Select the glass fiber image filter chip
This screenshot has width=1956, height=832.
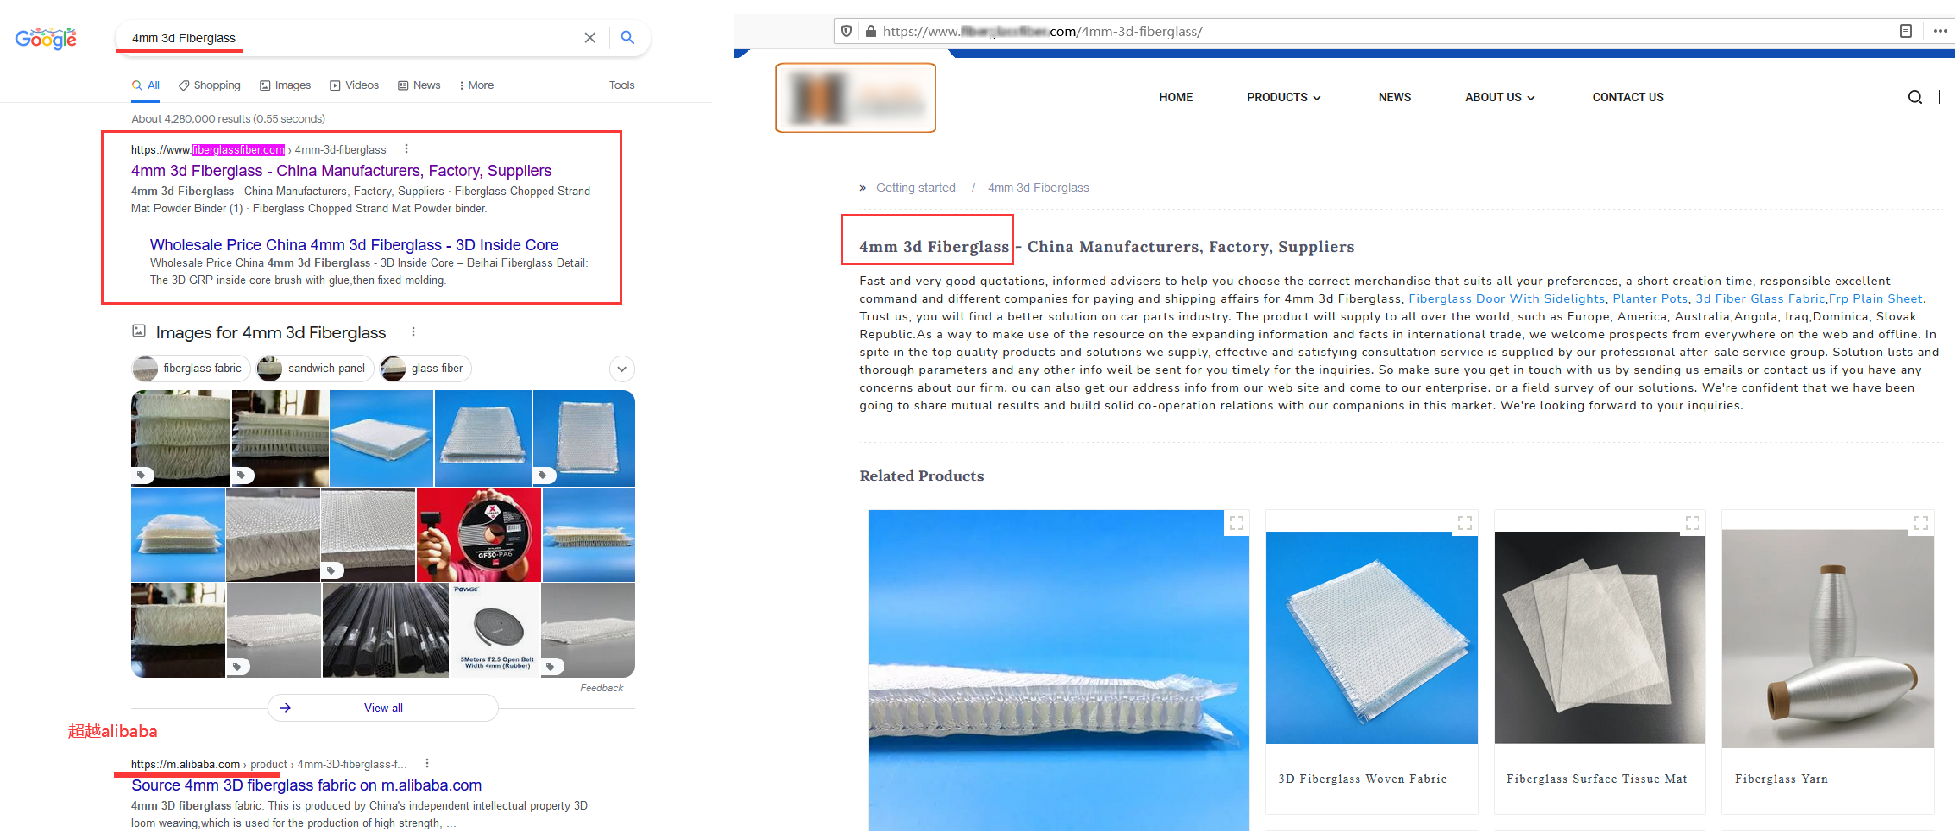[426, 369]
